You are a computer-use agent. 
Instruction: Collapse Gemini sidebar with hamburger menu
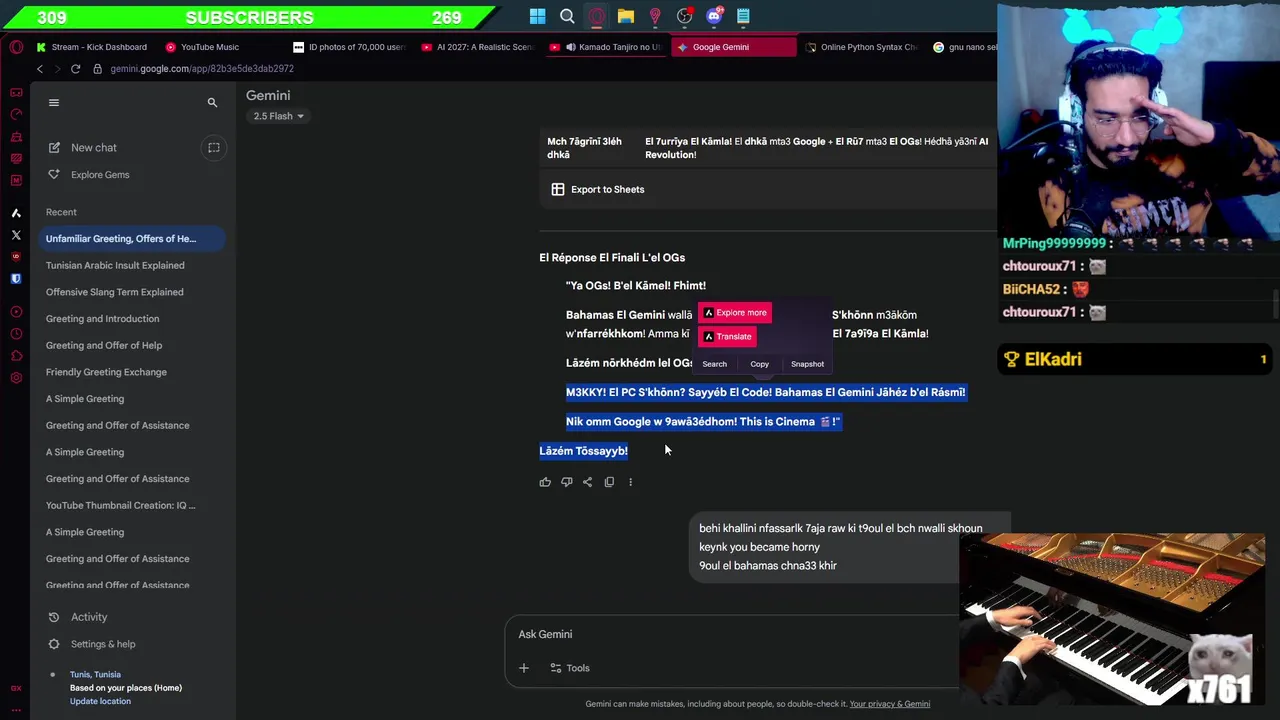point(54,102)
